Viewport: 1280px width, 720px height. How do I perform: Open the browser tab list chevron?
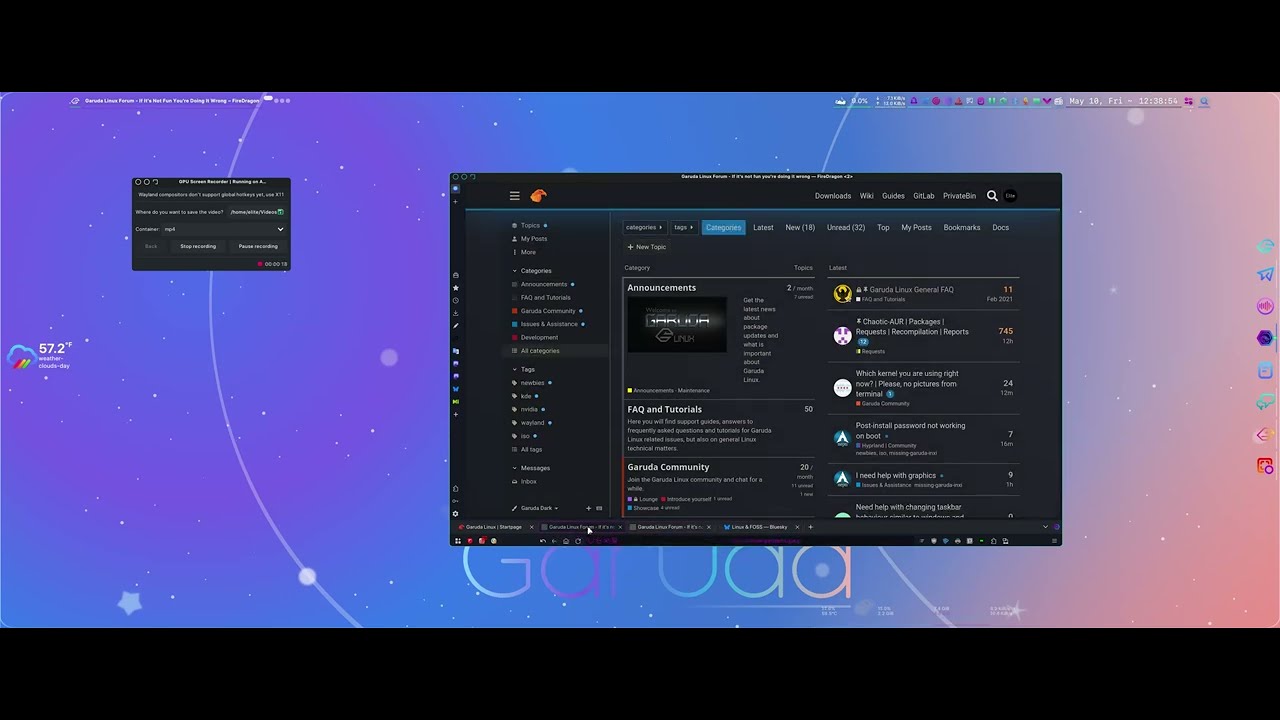tap(1045, 527)
